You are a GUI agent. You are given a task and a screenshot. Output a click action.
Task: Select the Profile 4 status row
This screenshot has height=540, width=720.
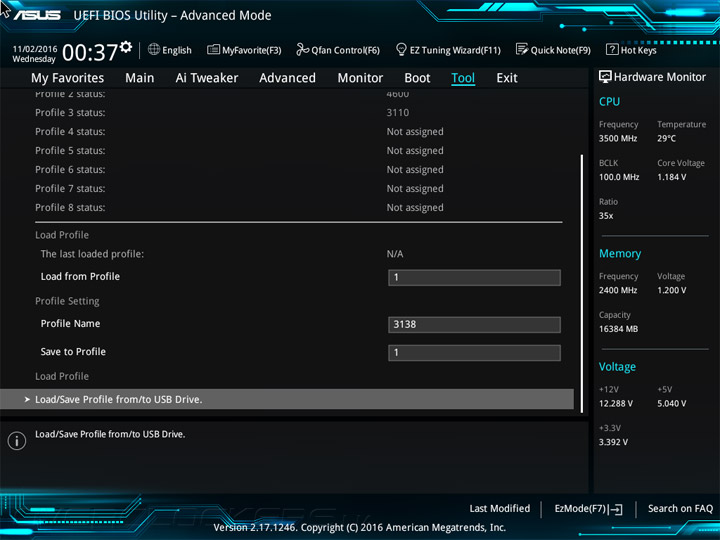tap(298, 131)
